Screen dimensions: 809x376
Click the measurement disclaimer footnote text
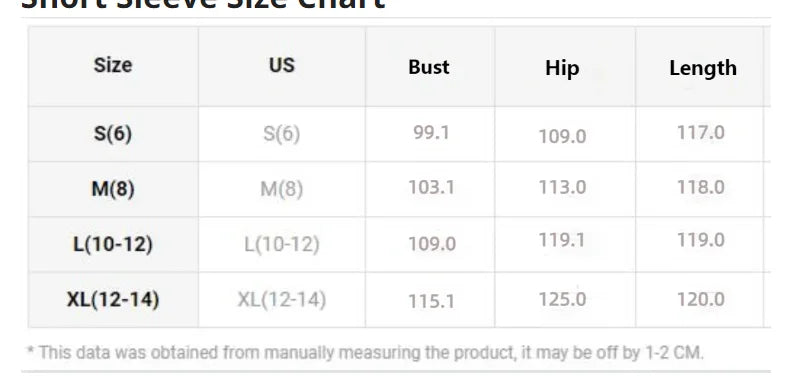coord(364,353)
